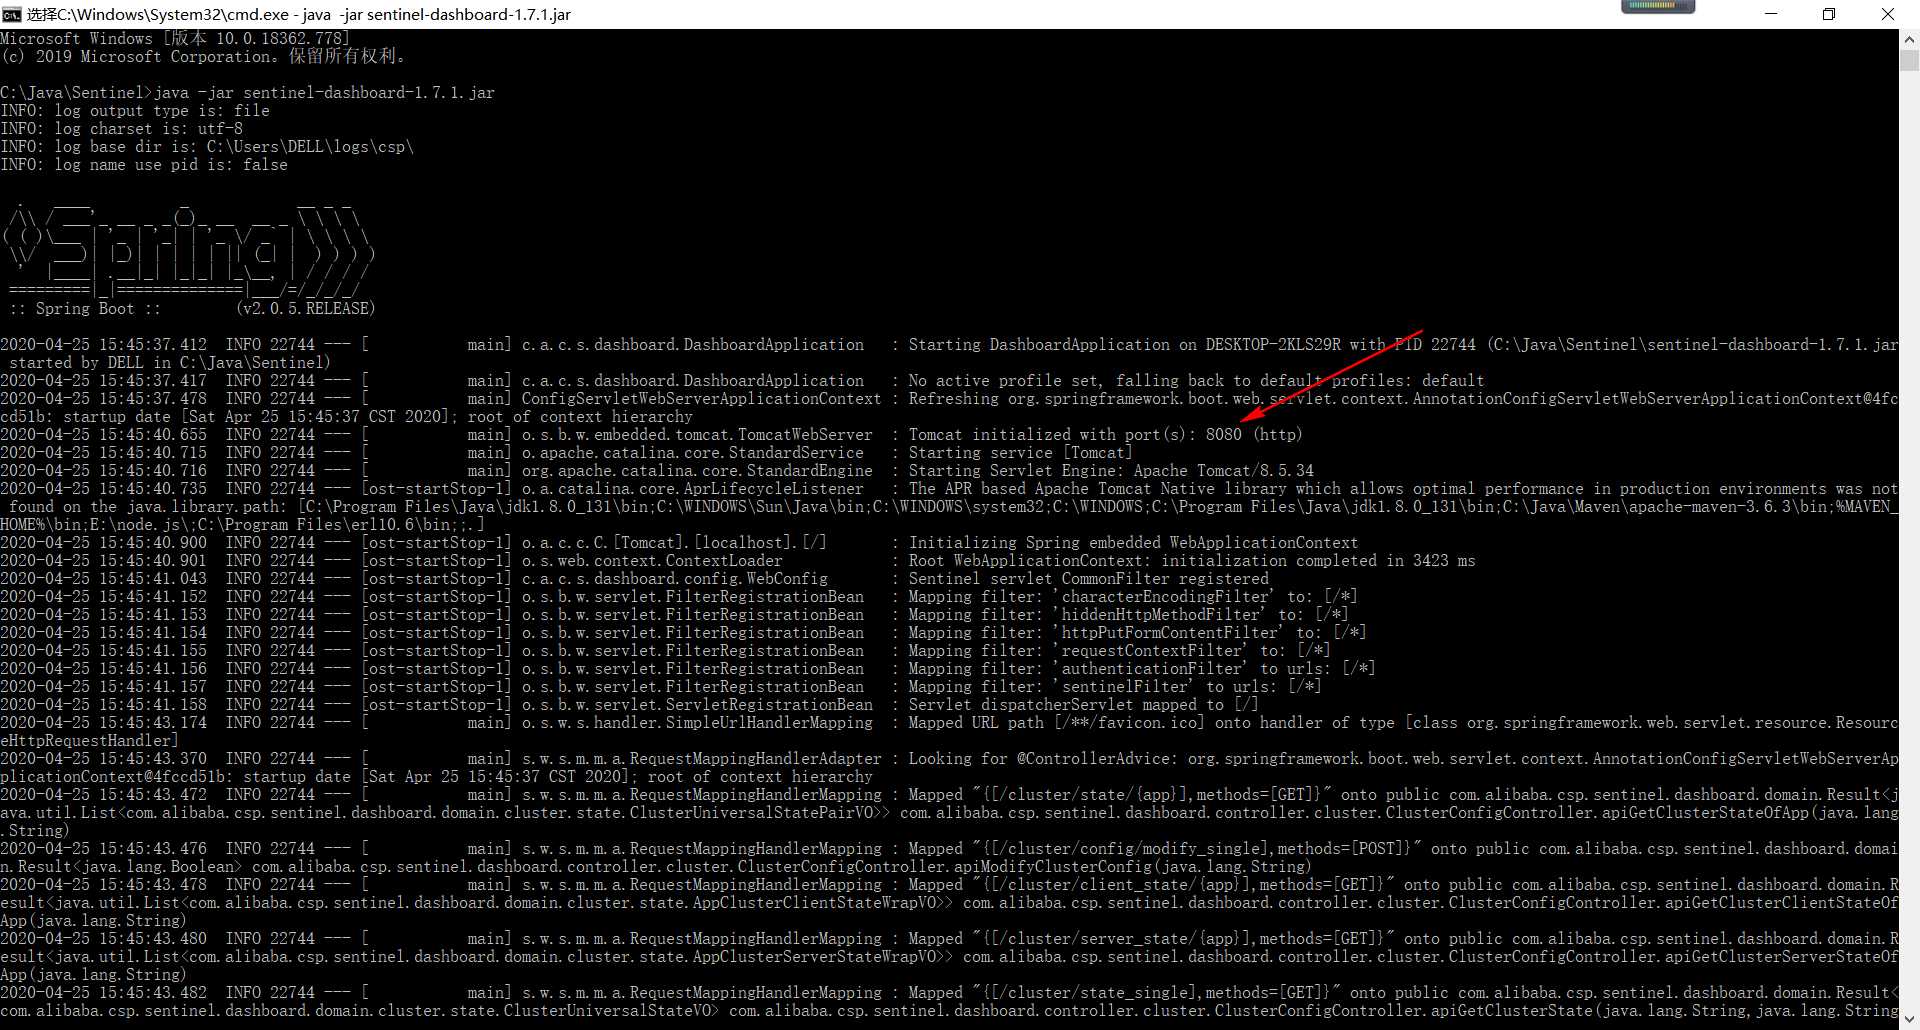Click 'Microsoft Windows [版本 10.0.18362.778]' line
This screenshot has width=1920, height=1030.
pos(175,39)
